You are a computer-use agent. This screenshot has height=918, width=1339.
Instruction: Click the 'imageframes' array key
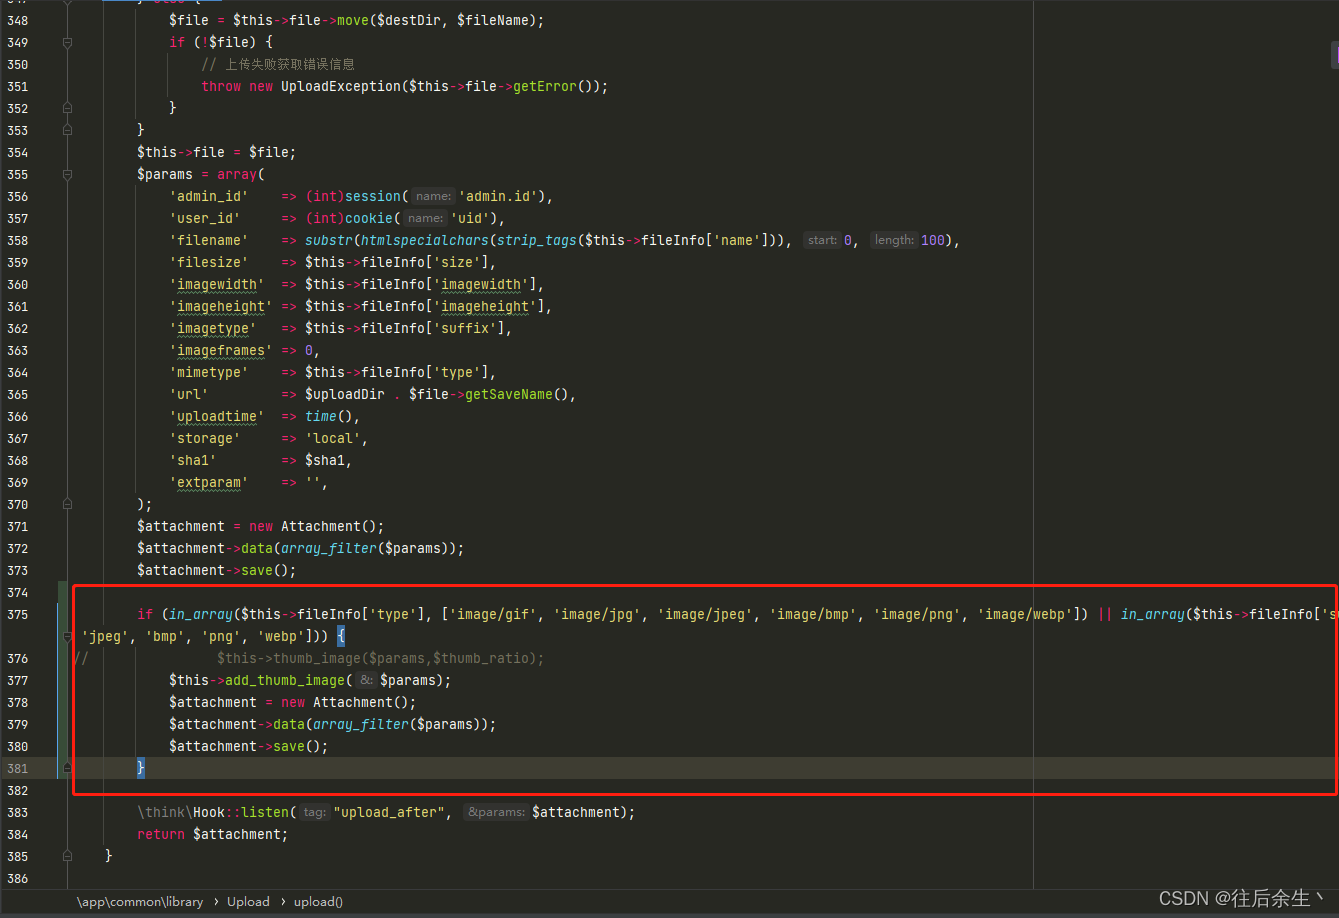click(x=221, y=350)
